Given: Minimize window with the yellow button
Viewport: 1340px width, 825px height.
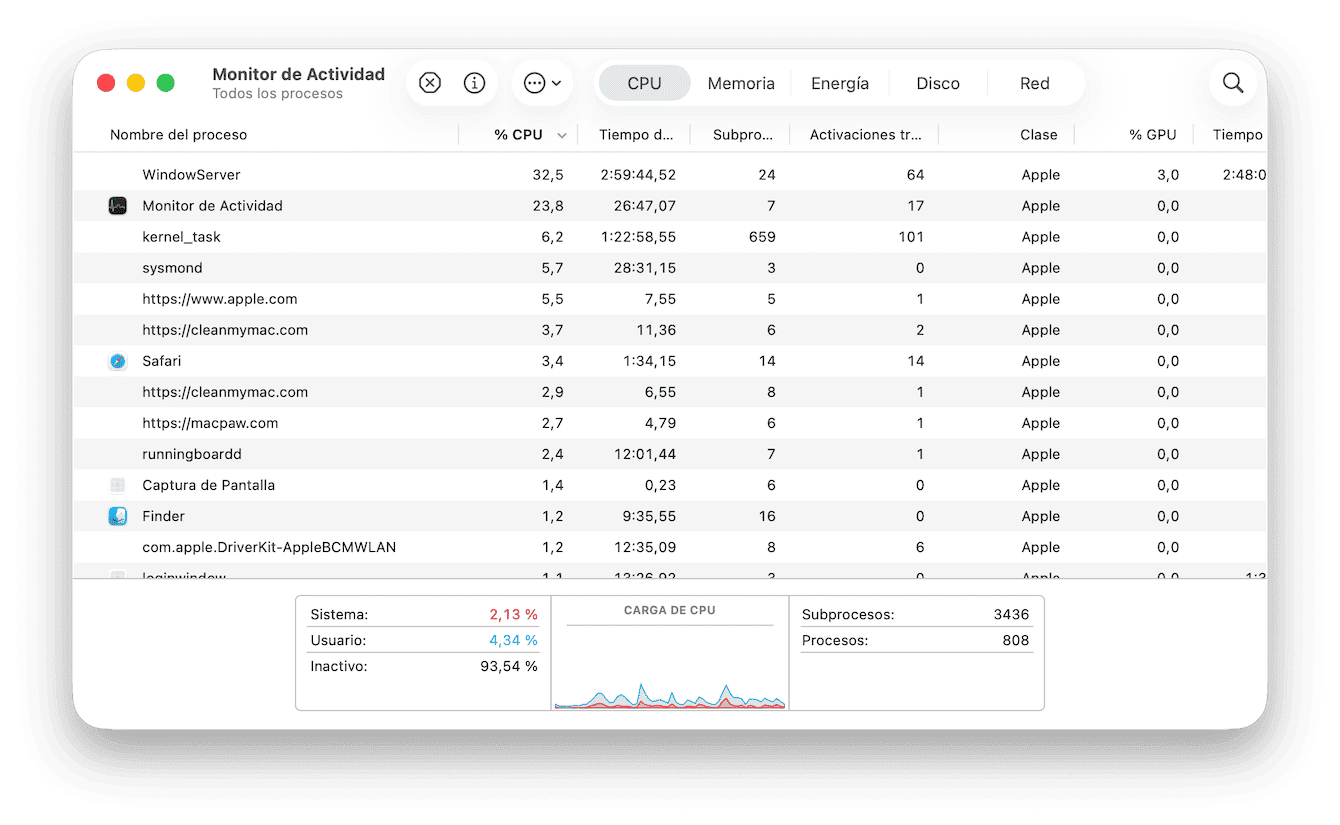Looking at the screenshot, I should (x=136, y=83).
